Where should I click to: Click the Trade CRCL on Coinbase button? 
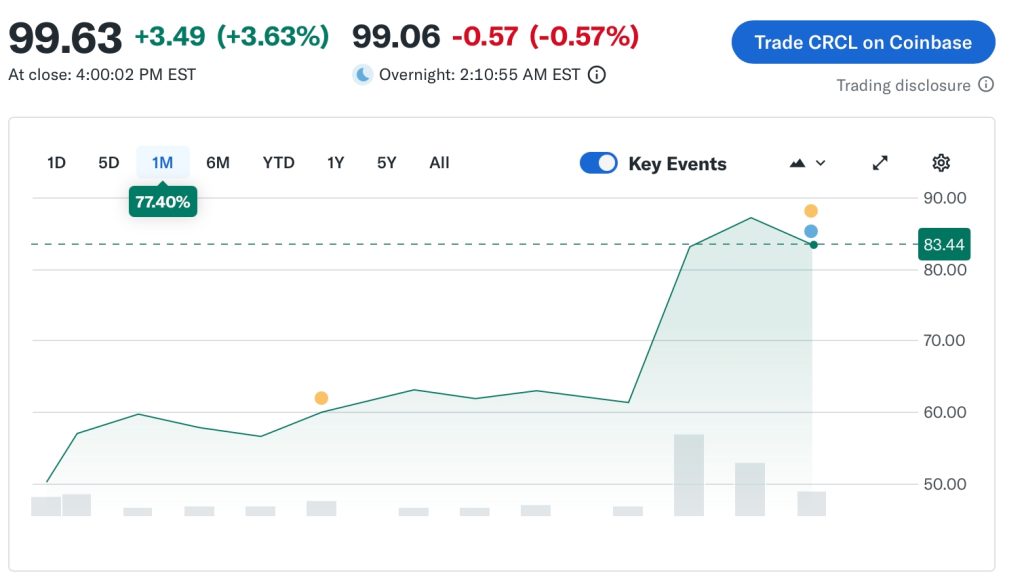(862, 42)
